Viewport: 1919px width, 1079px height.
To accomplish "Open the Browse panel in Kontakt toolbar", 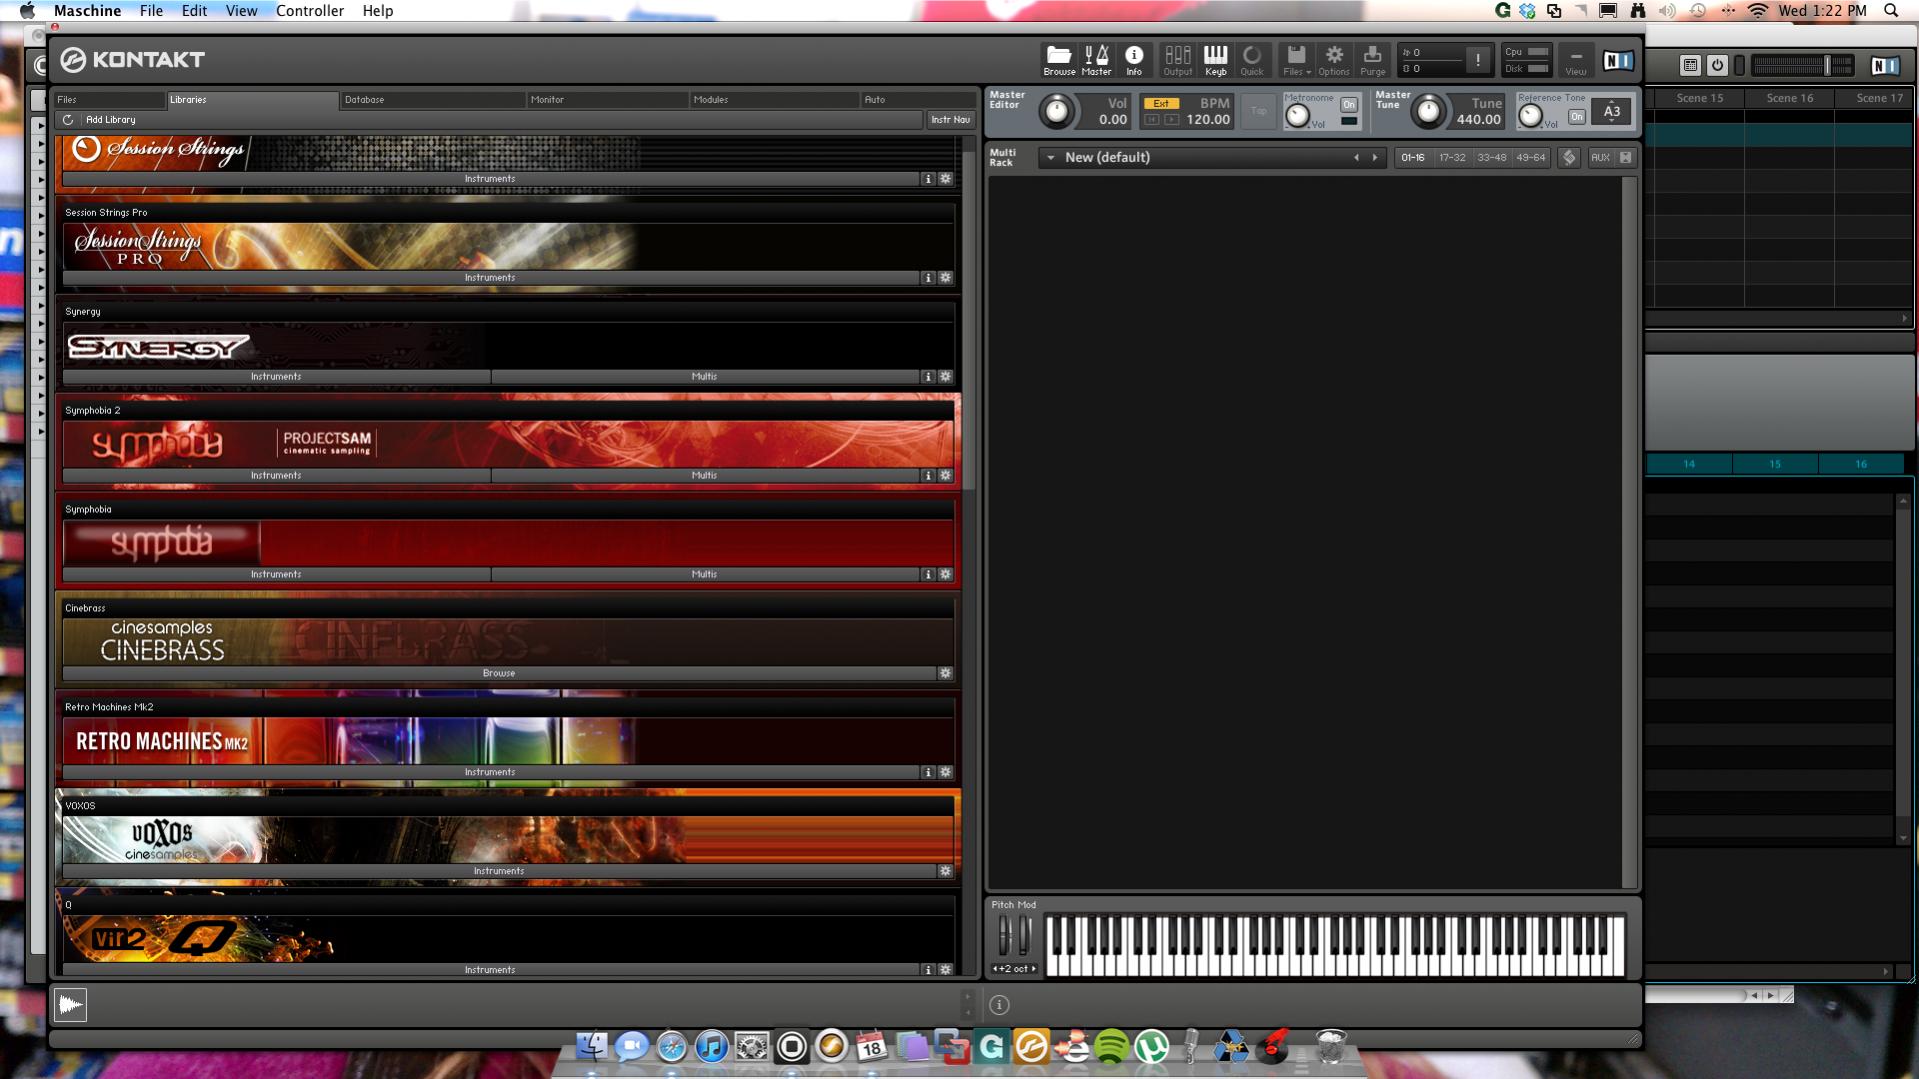I will point(1059,60).
